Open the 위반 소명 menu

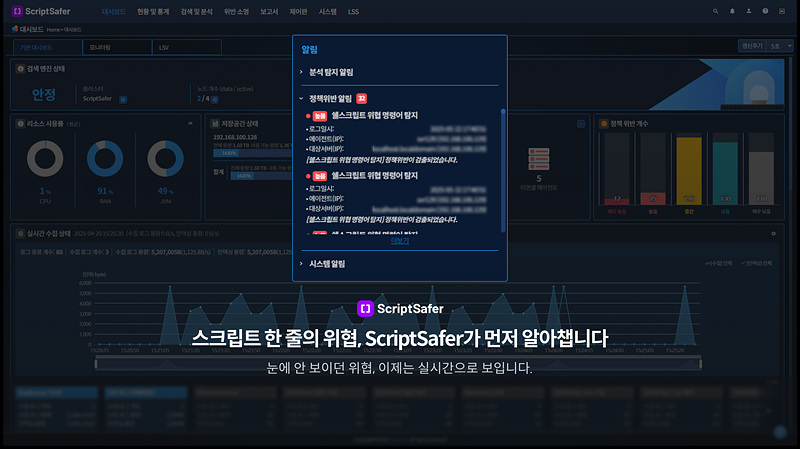(236, 12)
